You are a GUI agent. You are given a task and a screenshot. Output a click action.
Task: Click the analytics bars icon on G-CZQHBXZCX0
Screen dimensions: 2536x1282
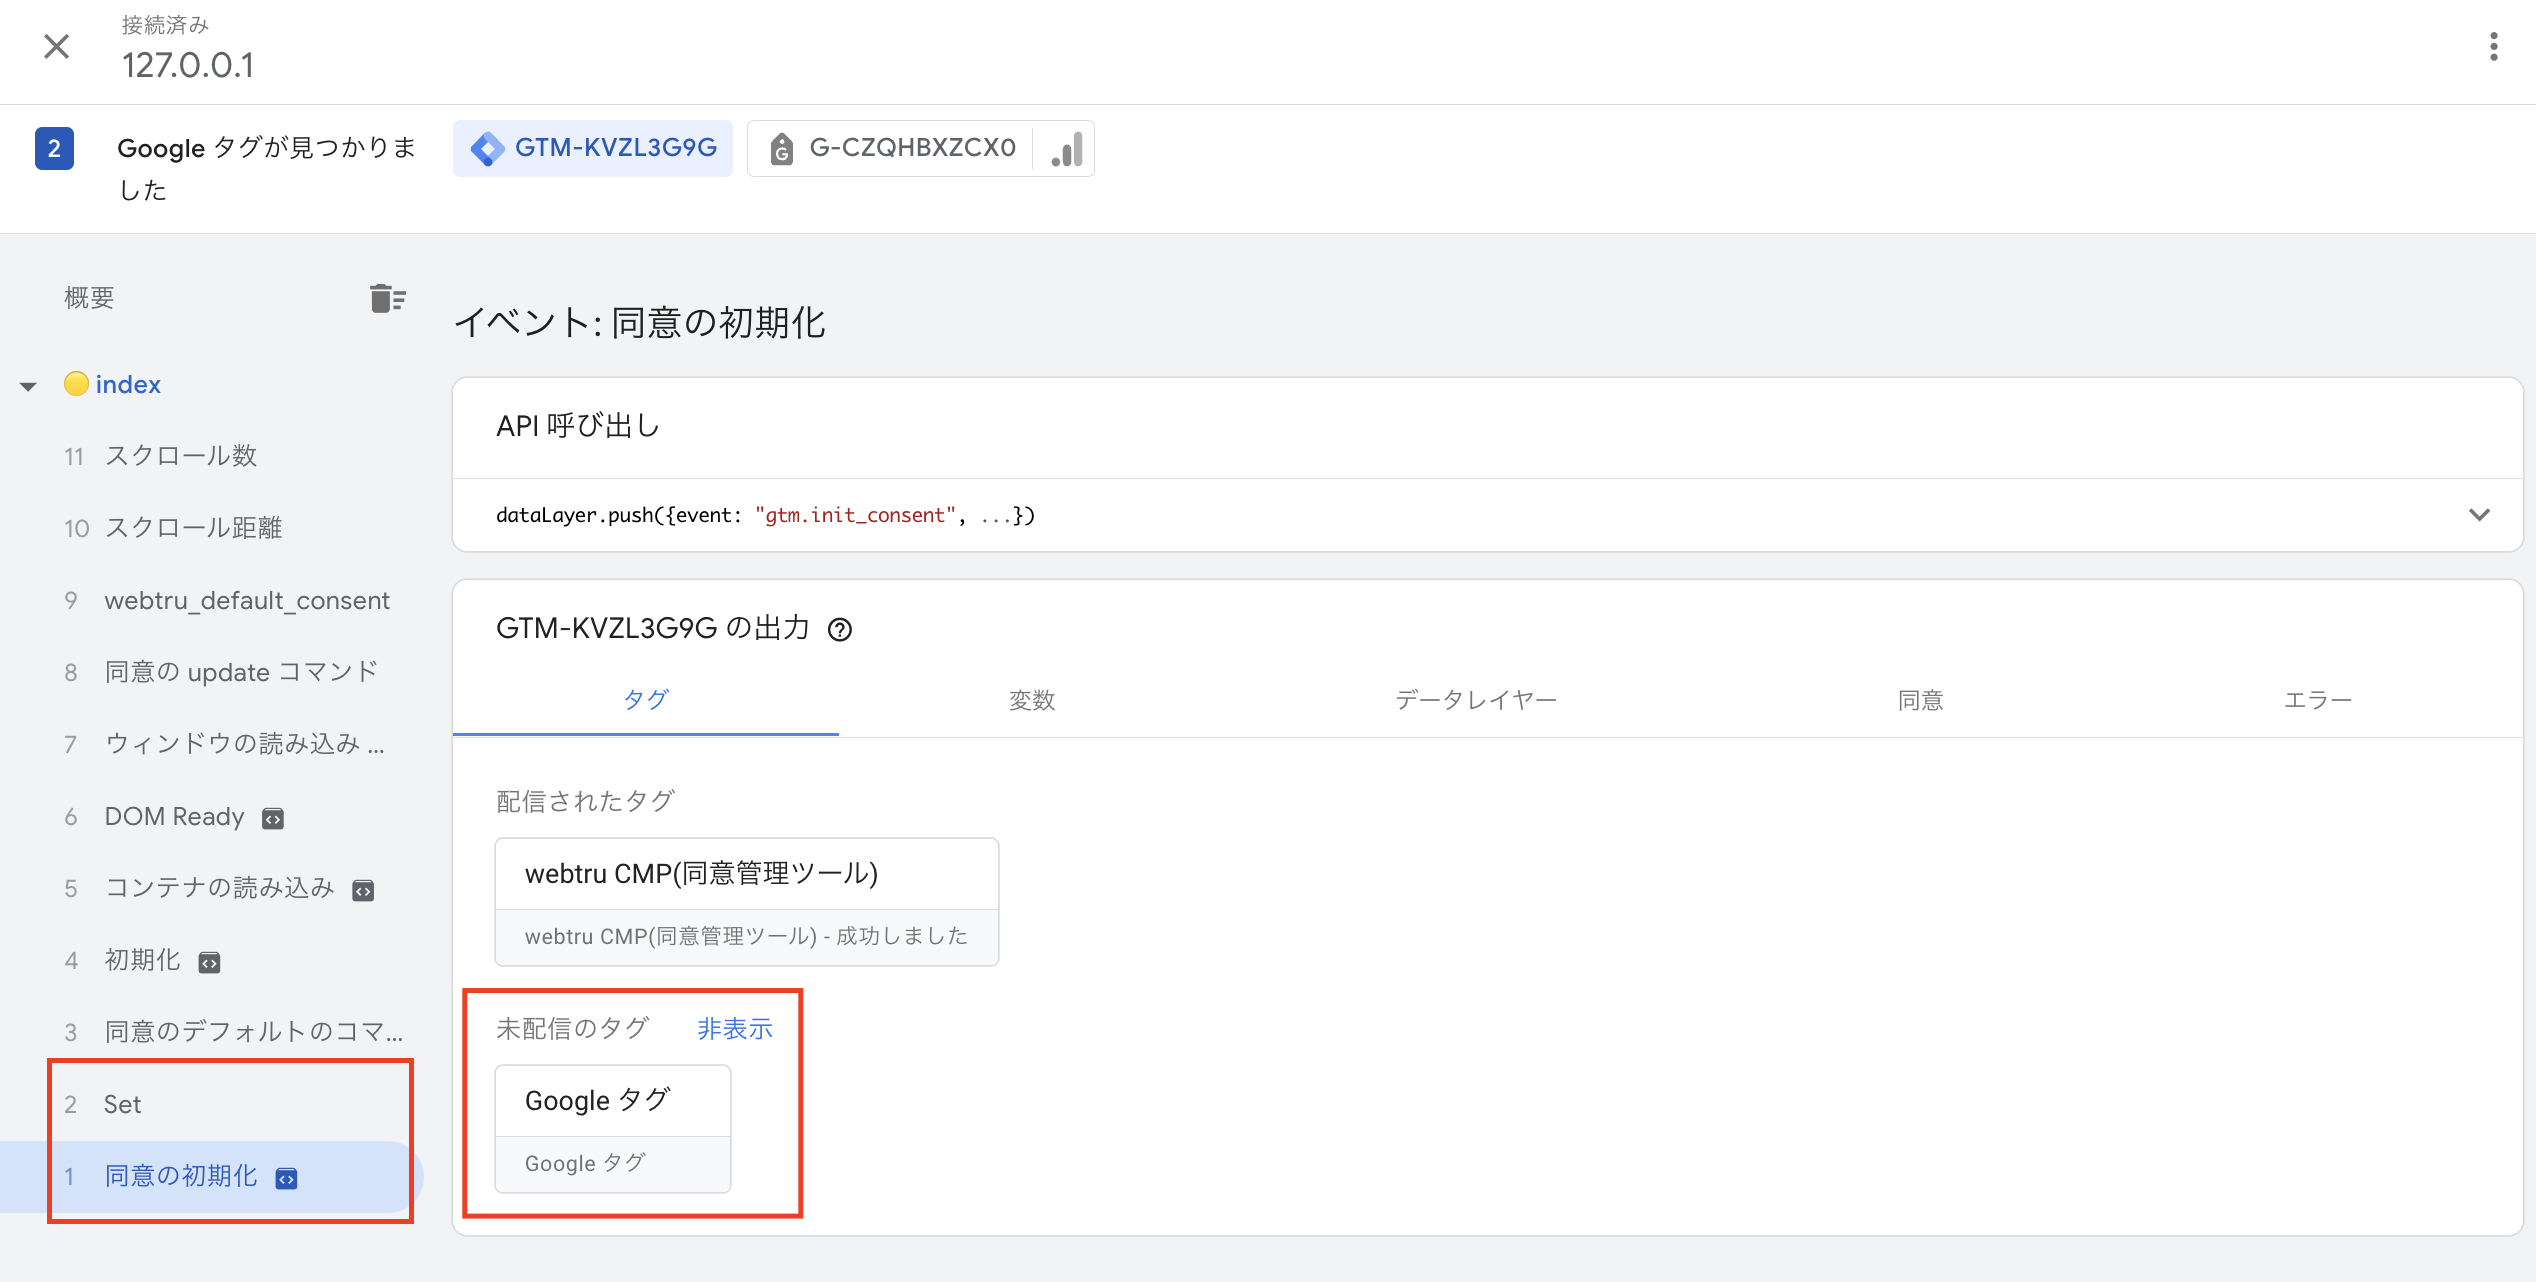[x=1066, y=149]
